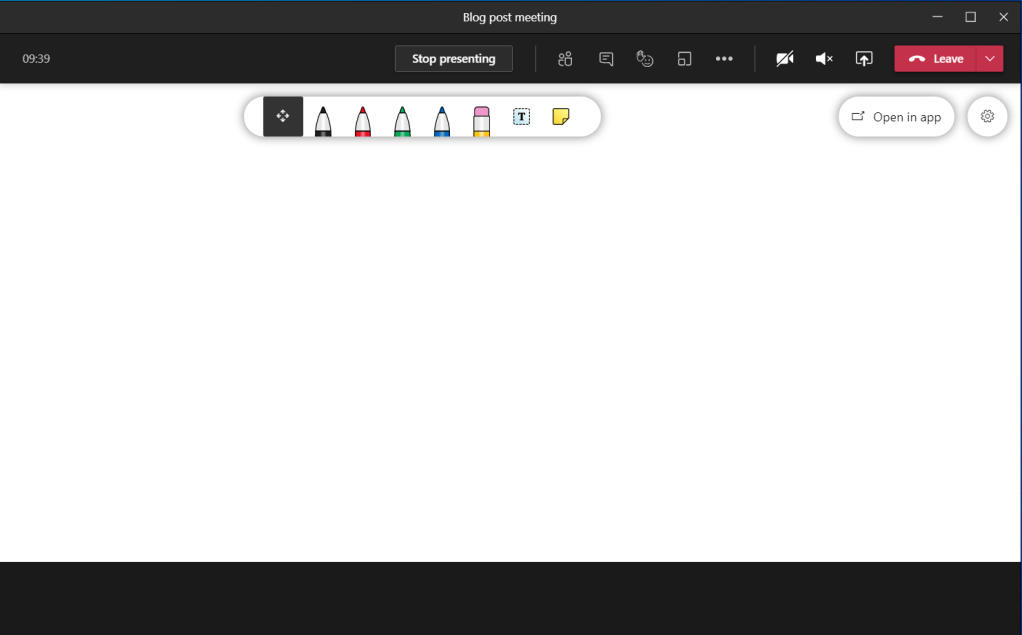Insert a yellow sticky note
This screenshot has width=1022, height=635.
coord(561,117)
